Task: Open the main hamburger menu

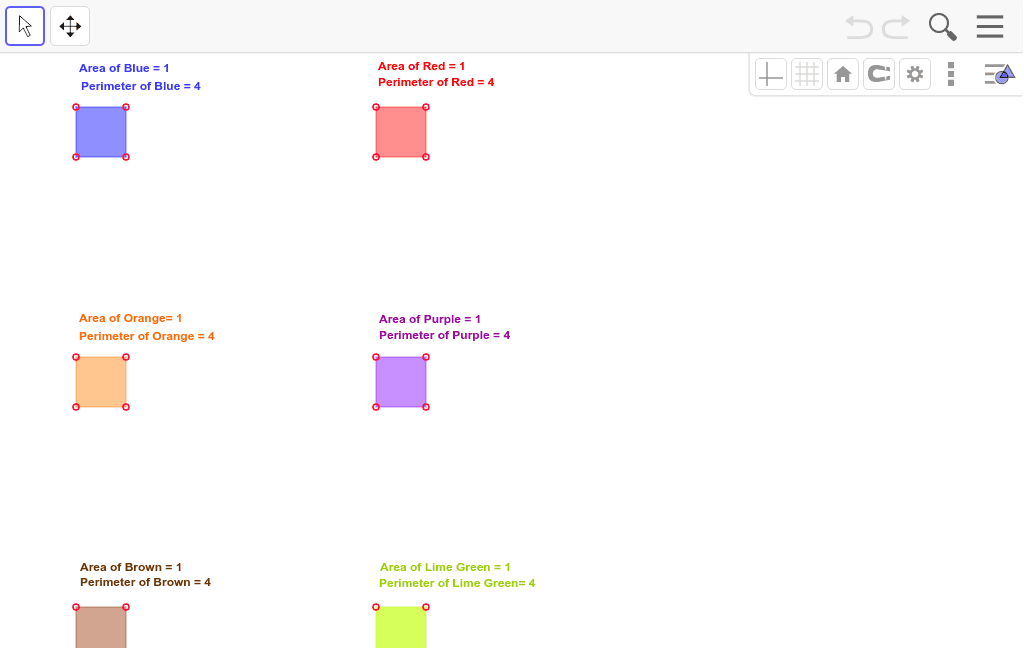Action: [990, 27]
